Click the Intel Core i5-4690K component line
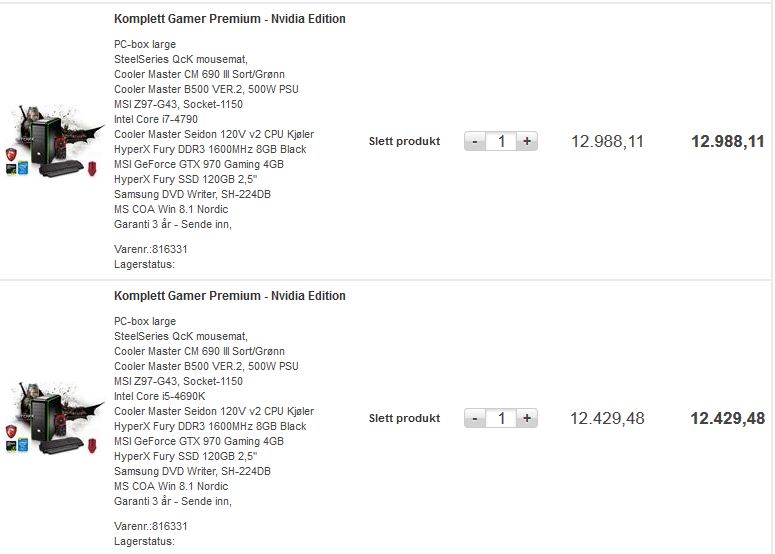Viewport: 775px width, 554px height. (159, 396)
